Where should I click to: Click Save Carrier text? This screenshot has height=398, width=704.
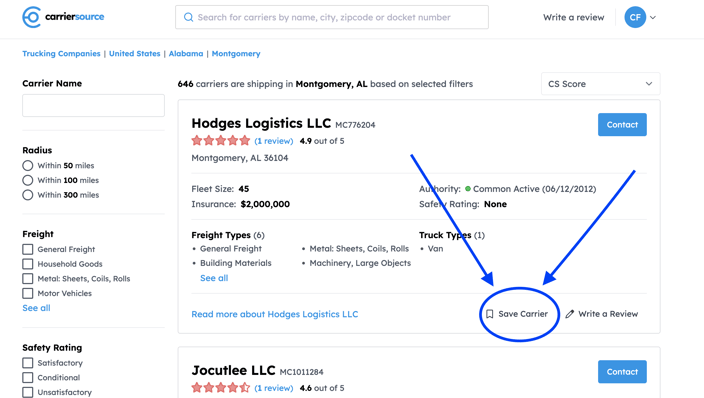pos(523,314)
